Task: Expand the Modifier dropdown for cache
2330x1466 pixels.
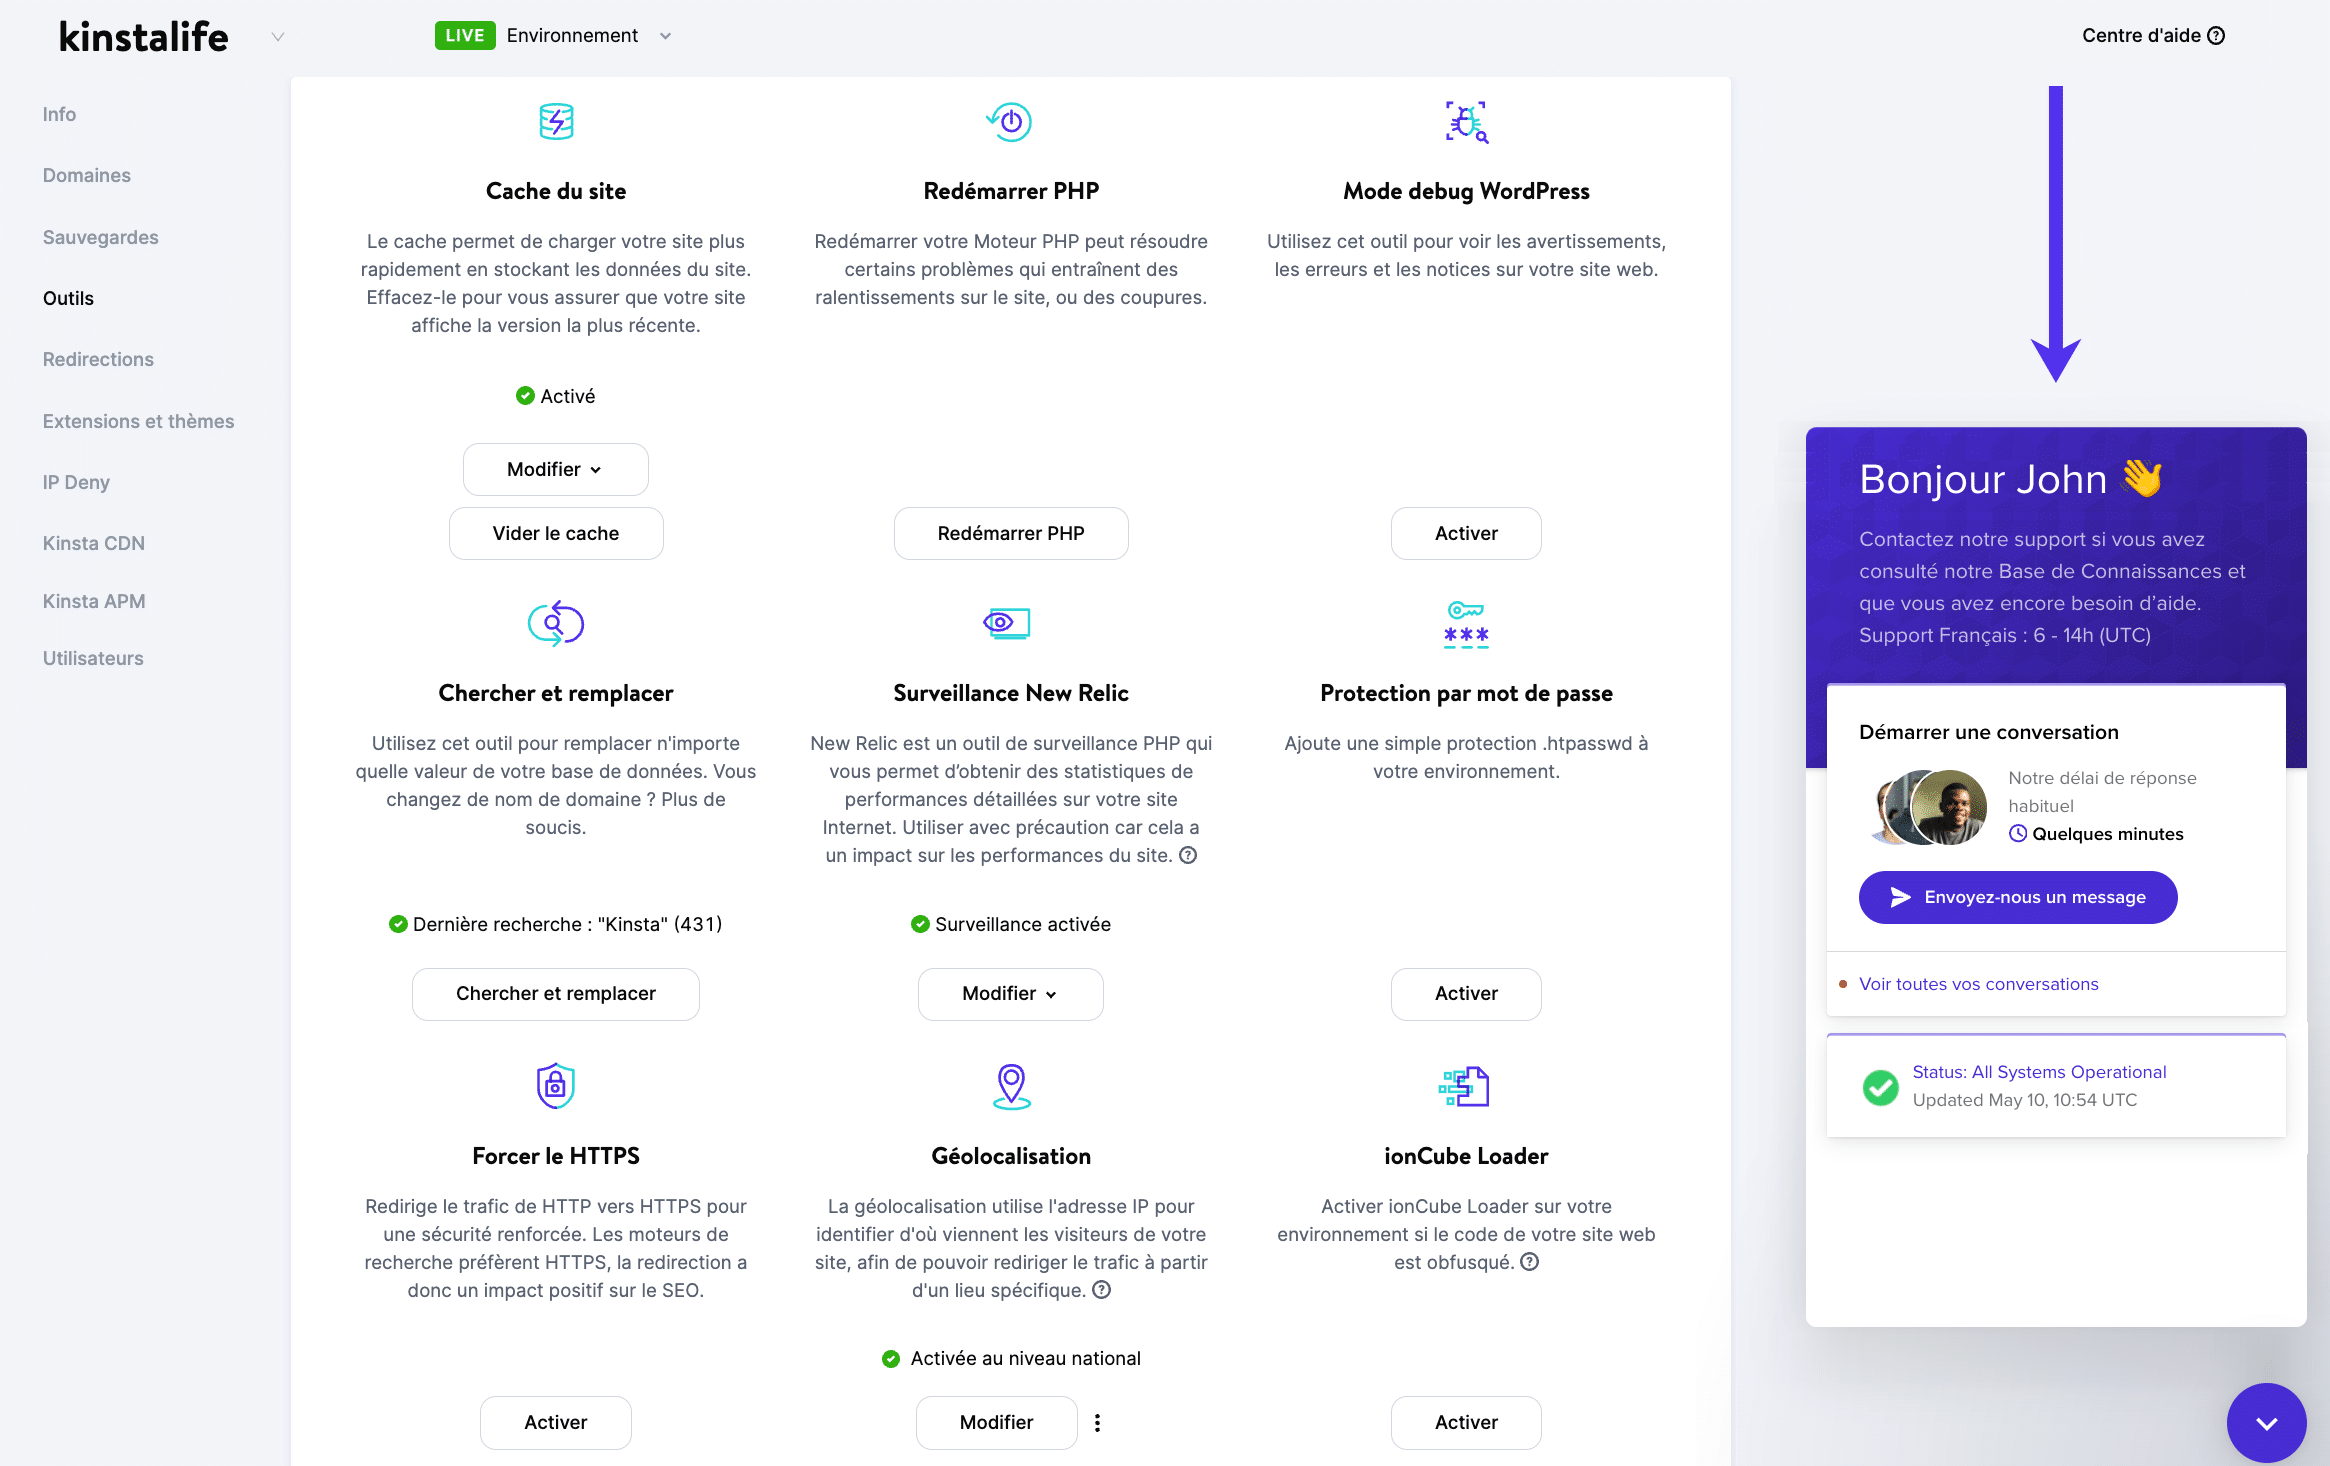Action: click(554, 468)
